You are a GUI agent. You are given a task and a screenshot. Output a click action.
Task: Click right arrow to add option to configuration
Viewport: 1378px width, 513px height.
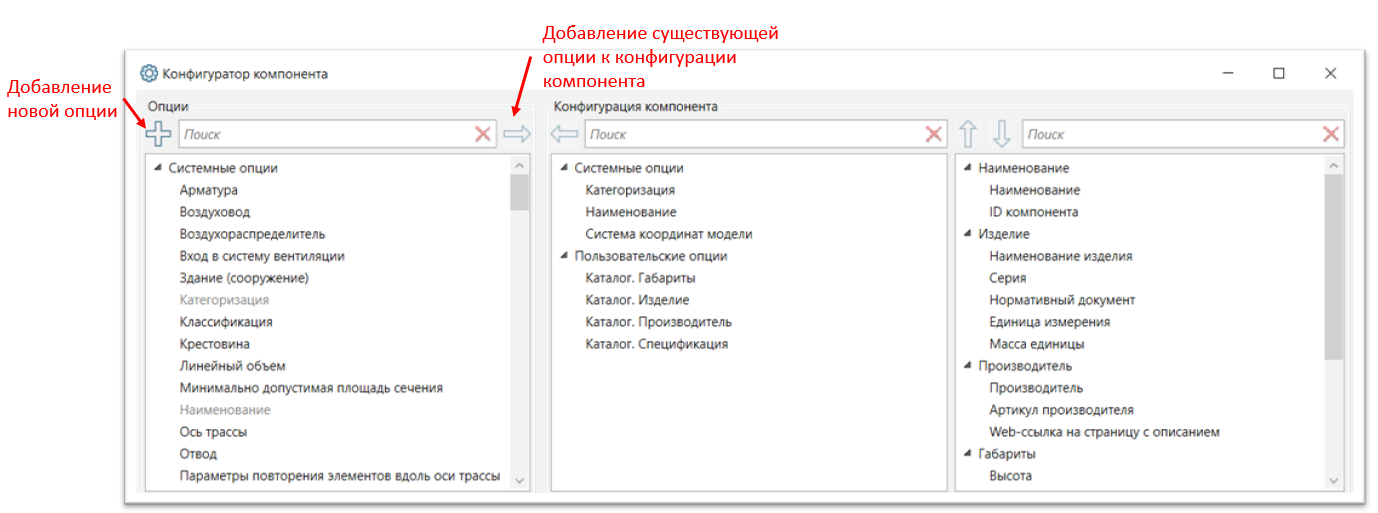517,134
